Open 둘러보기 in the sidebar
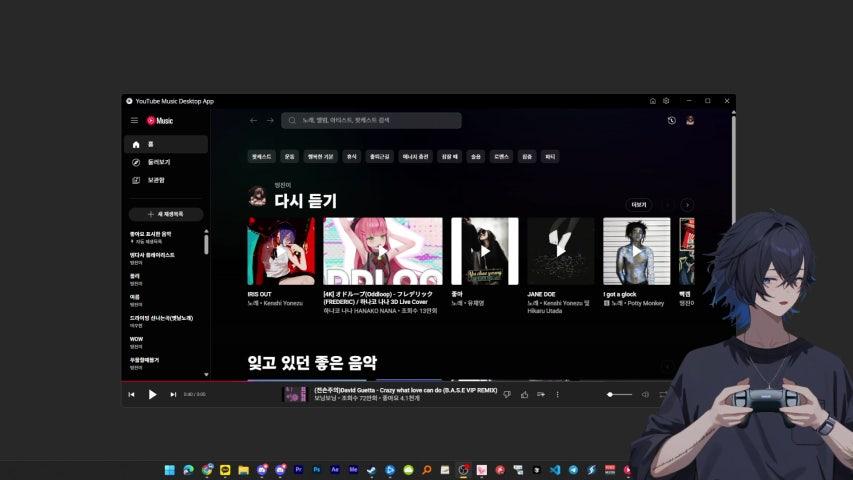This screenshot has height=480, width=853. 166,162
